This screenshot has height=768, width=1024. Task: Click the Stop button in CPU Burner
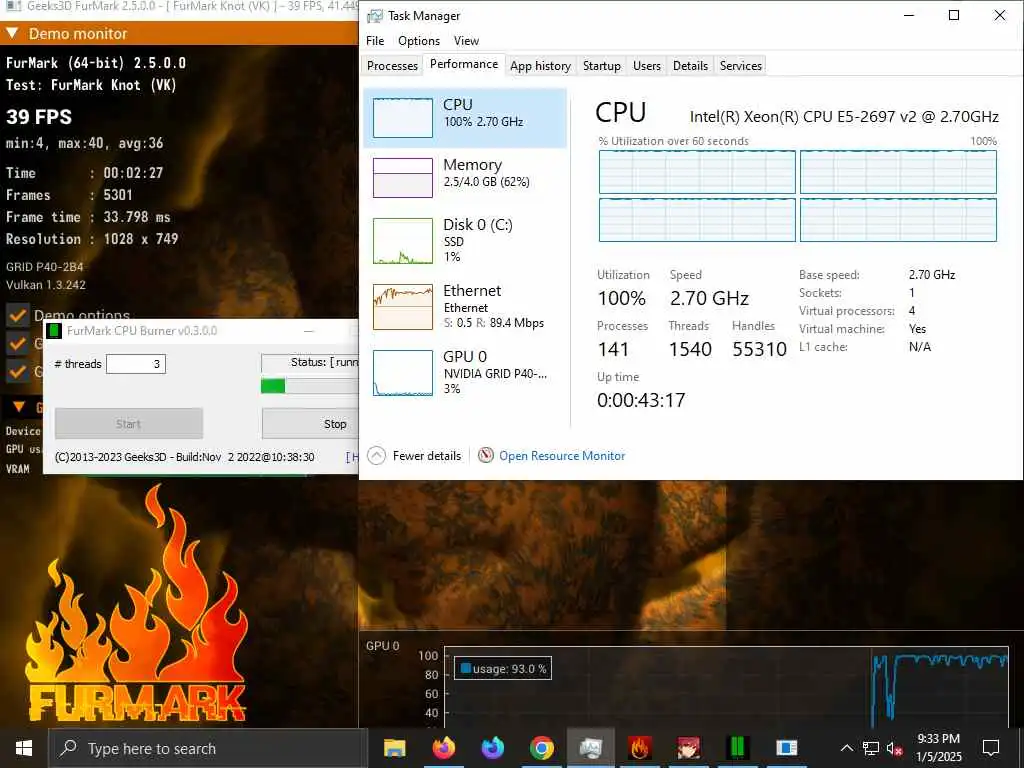point(310,424)
